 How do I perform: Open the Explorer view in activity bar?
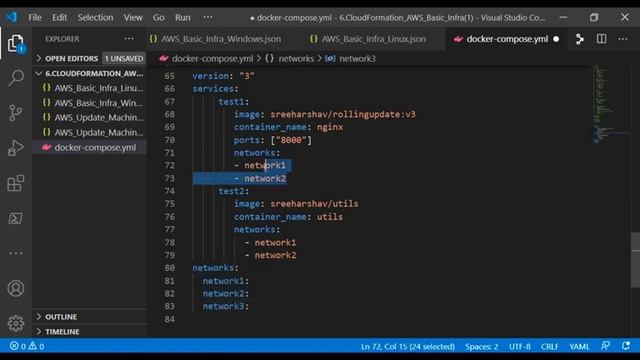point(16,43)
